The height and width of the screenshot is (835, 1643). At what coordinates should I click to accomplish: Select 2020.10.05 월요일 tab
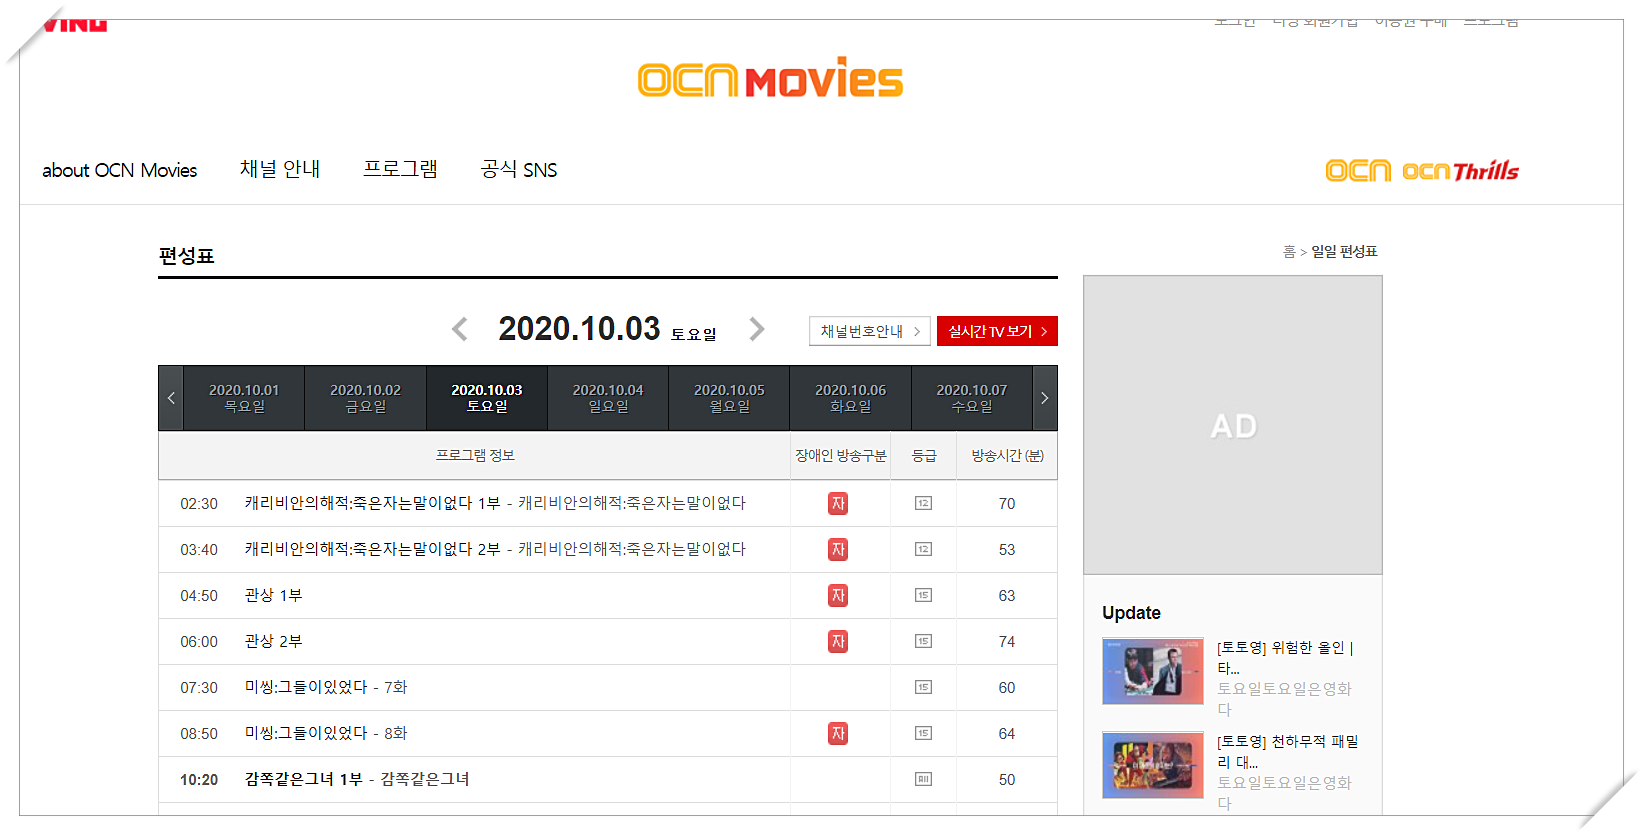tap(729, 398)
